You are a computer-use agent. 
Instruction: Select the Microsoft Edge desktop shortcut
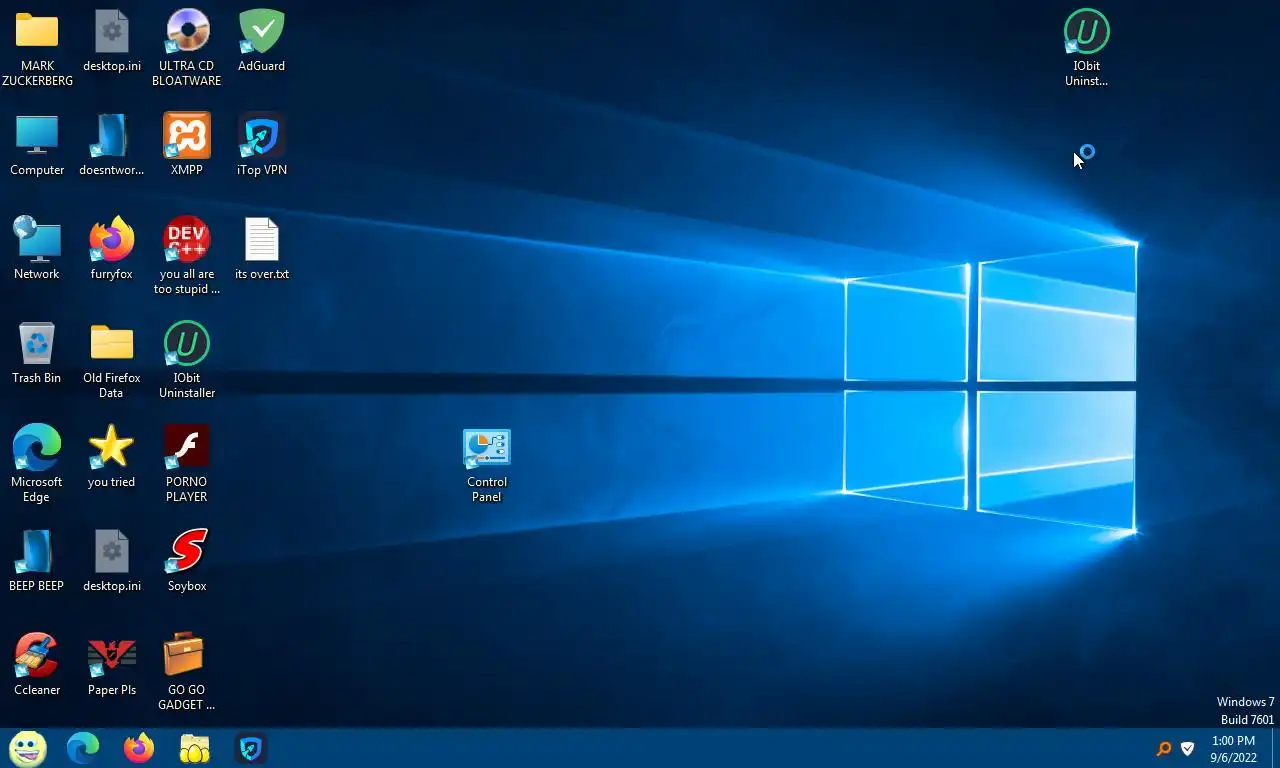coord(37,448)
